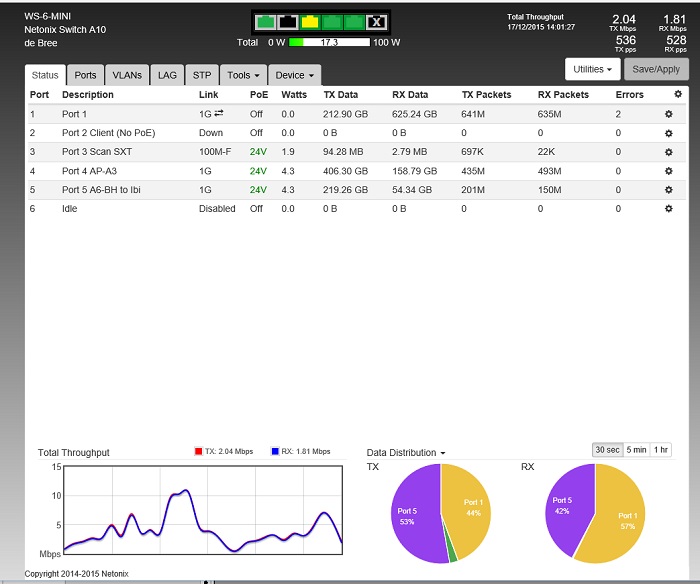700x584 pixels.
Task: Open the STP tab
Action: pyautogui.click(x=202, y=75)
